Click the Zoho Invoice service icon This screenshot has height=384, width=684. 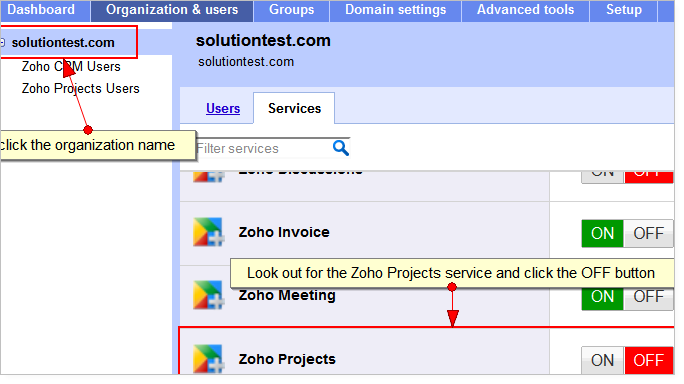click(209, 232)
